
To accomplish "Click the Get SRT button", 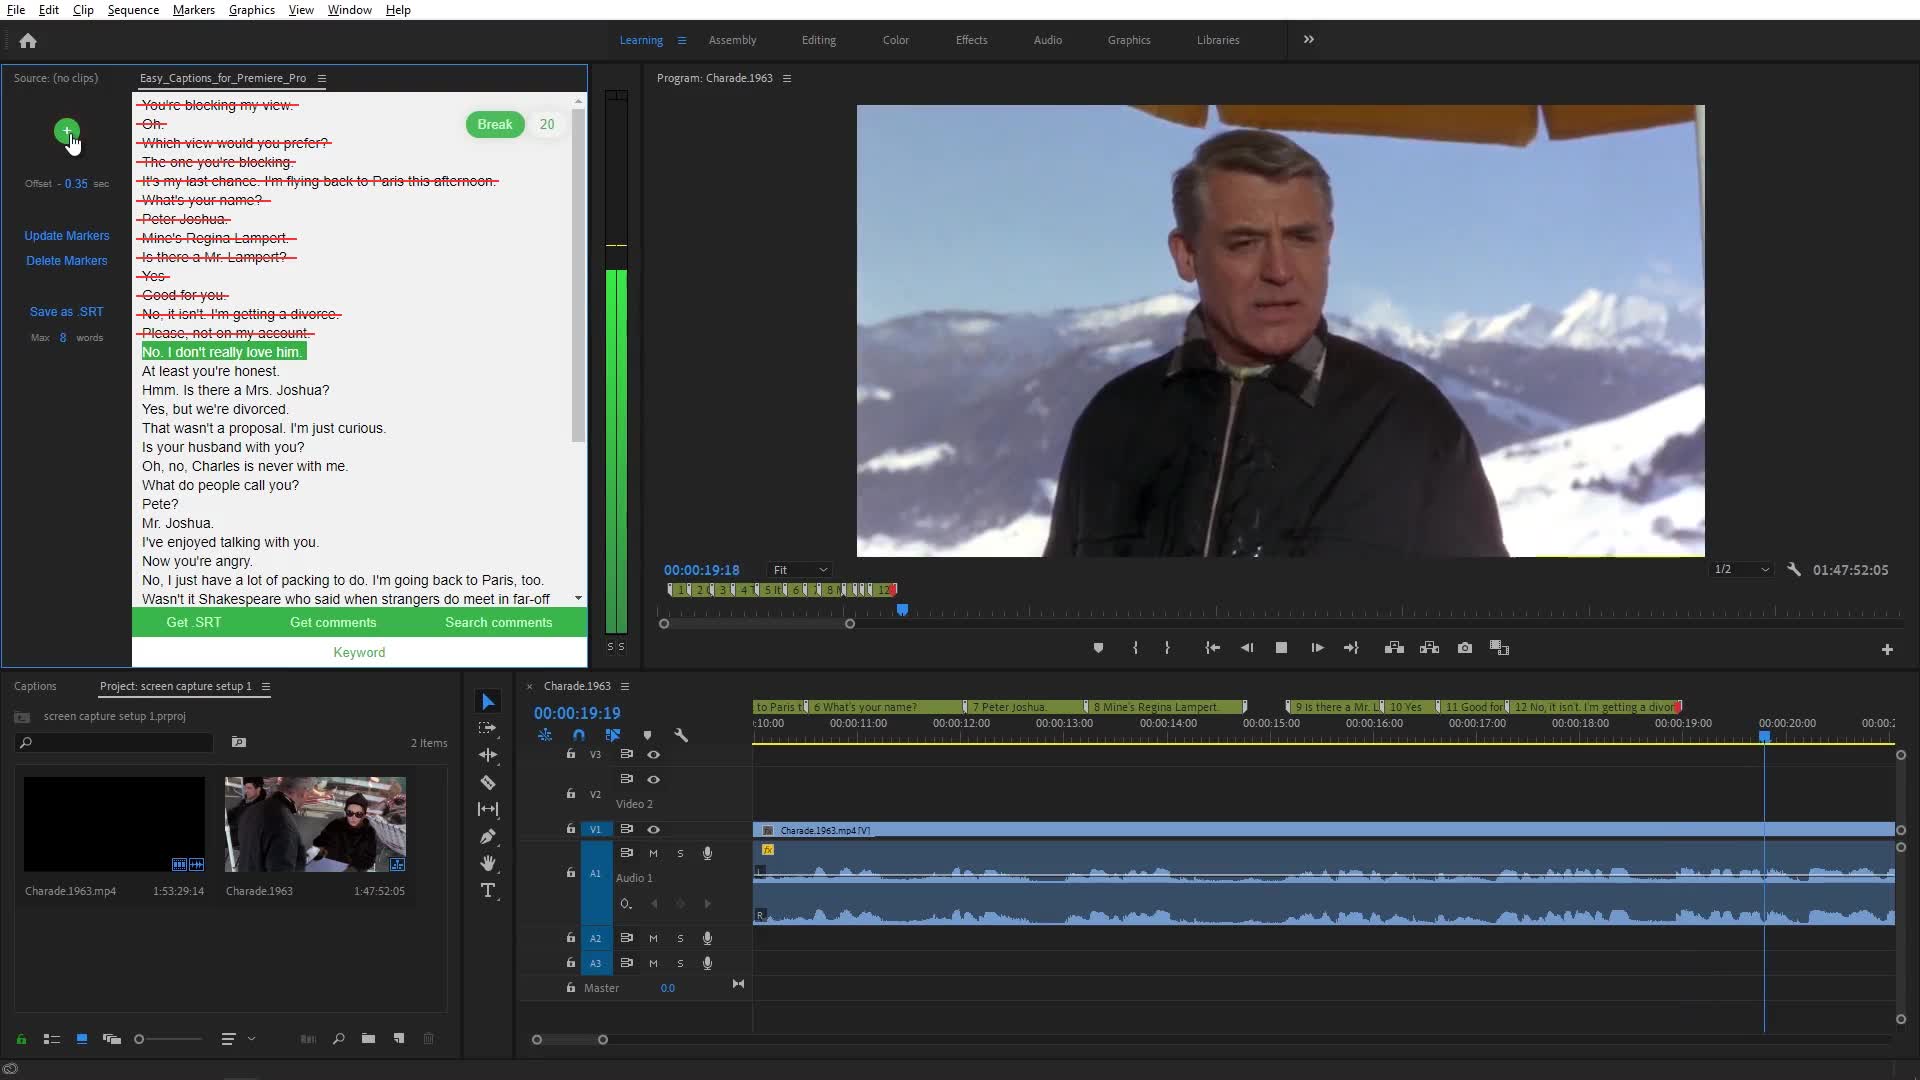I will 194,621.
